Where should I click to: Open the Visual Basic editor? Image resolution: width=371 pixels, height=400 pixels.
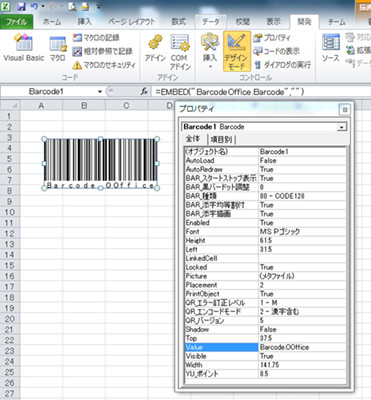tap(24, 47)
